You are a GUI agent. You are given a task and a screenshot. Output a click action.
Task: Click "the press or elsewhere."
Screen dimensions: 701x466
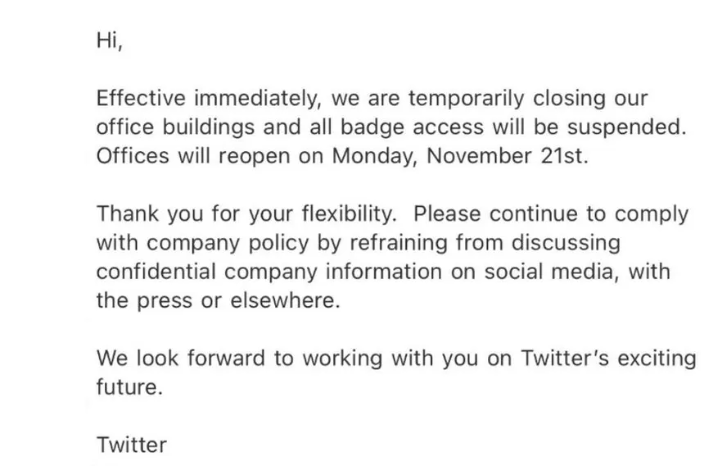coord(218,301)
